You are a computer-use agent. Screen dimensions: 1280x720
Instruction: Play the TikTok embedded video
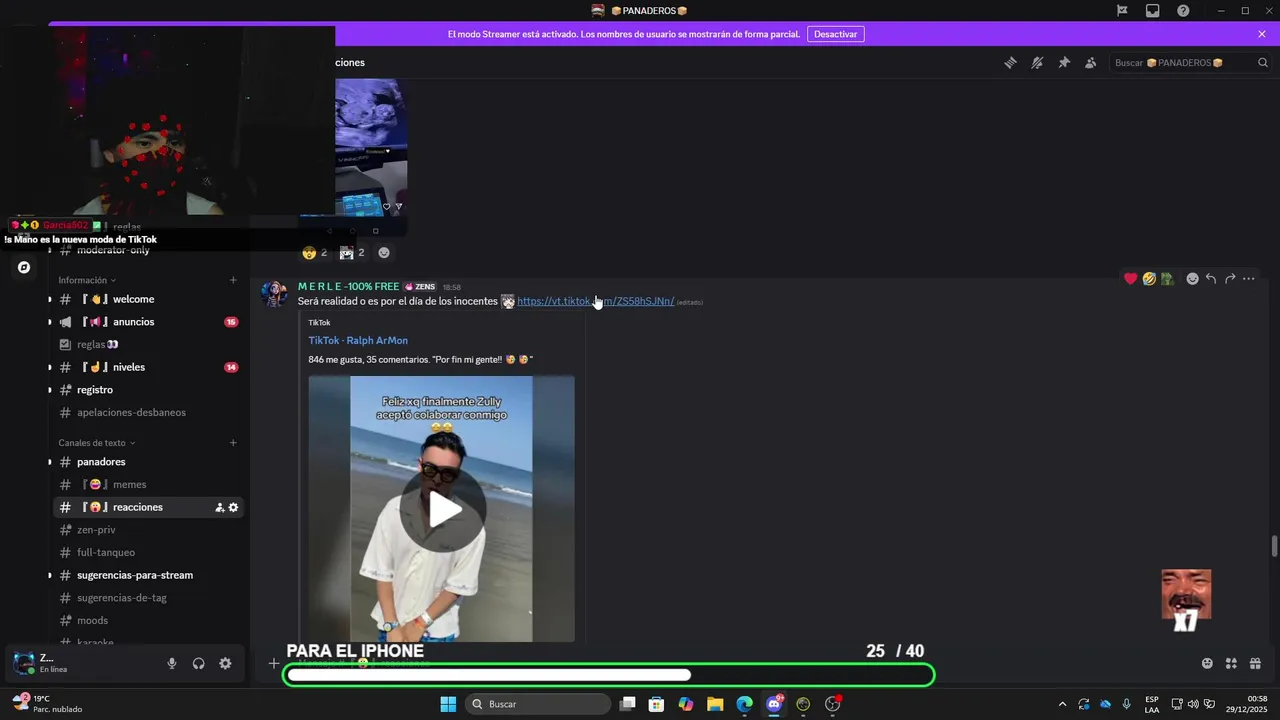(x=442, y=509)
